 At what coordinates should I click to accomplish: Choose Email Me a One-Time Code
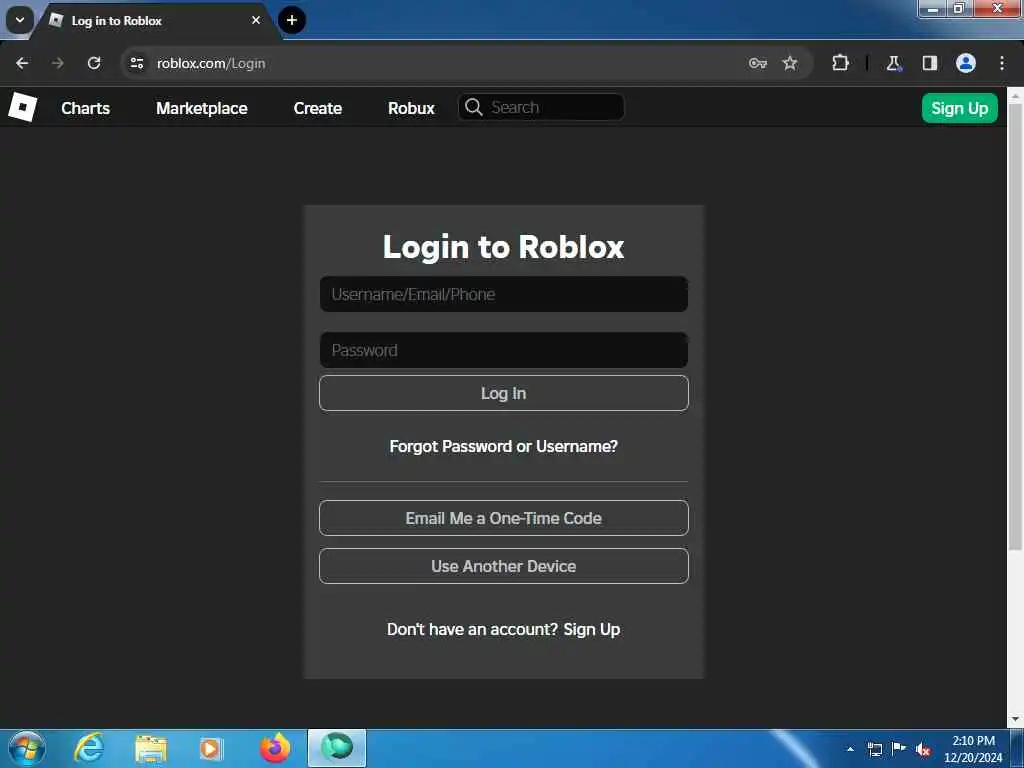click(504, 518)
